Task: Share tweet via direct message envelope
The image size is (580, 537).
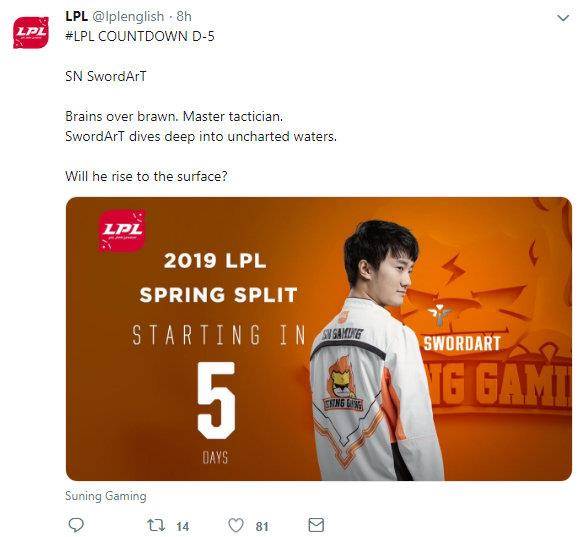Action: point(316,525)
